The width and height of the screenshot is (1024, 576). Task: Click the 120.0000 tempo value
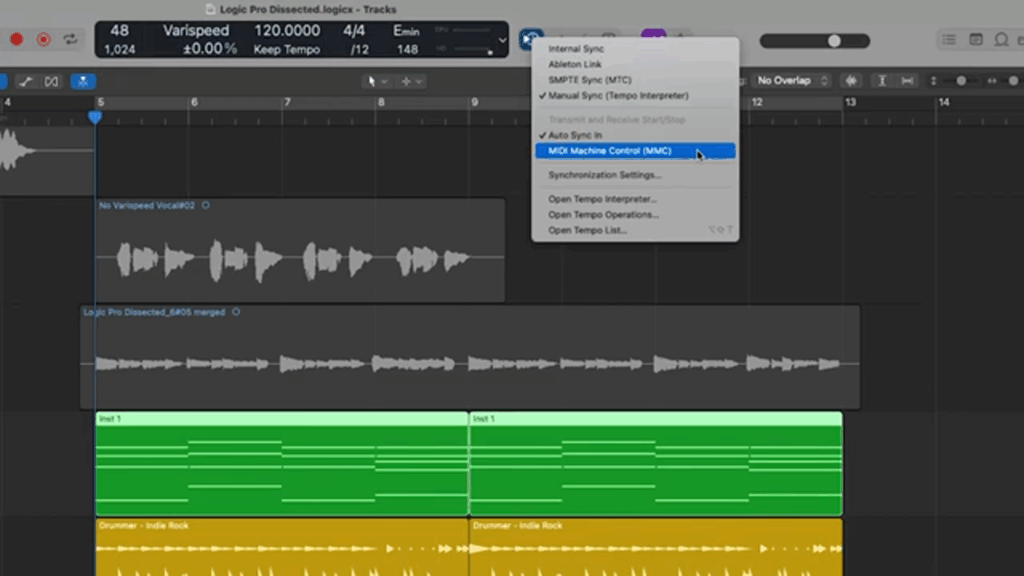(x=287, y=31)
